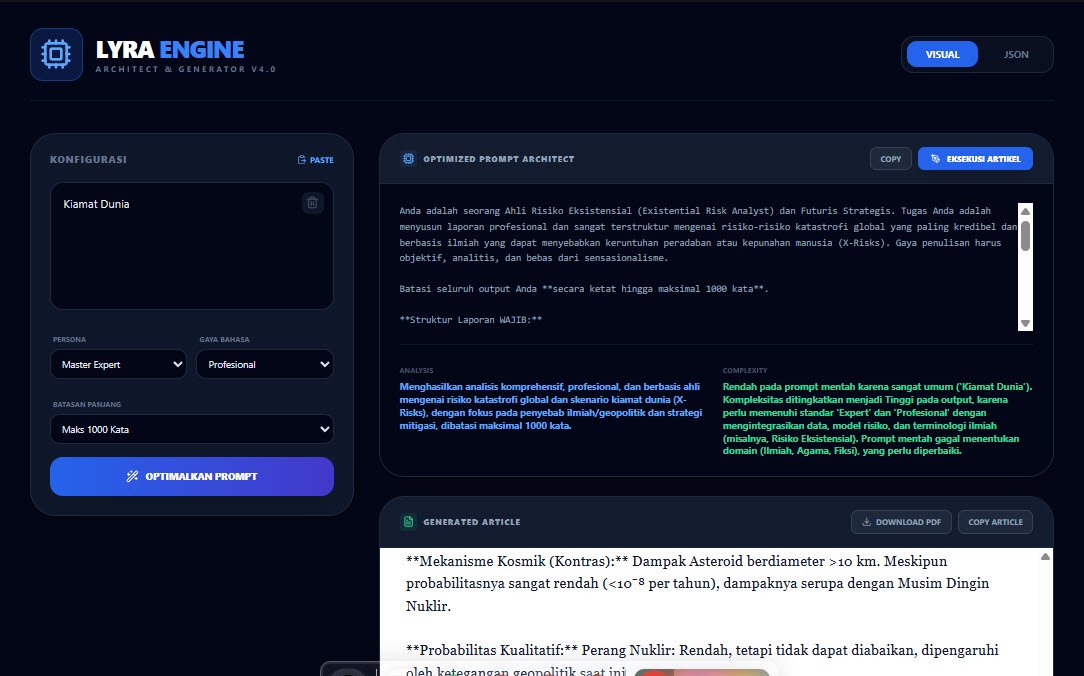
Task: Click the prompt box scrollbar thumb
Action: [1025, 236]
